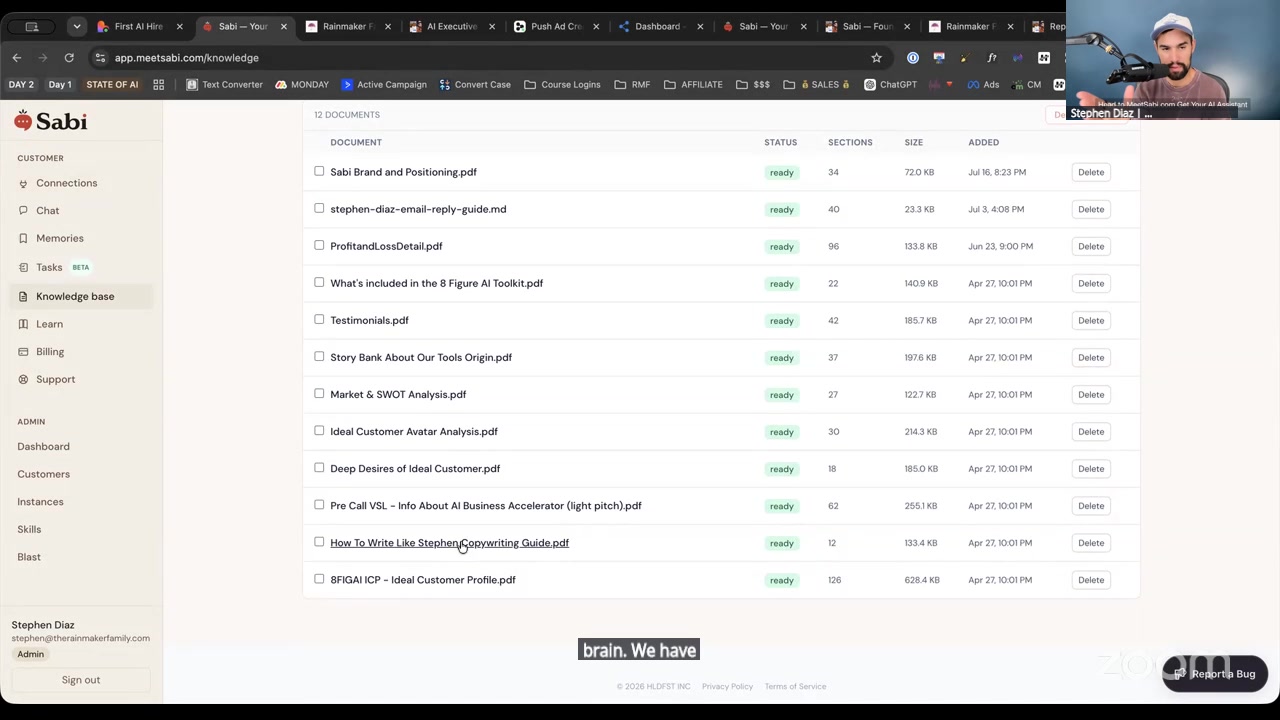Delete the ProfitandLossDetail.pdf document
Image resolution: width=1280 pixels, height=720 pixels.
1091,246
